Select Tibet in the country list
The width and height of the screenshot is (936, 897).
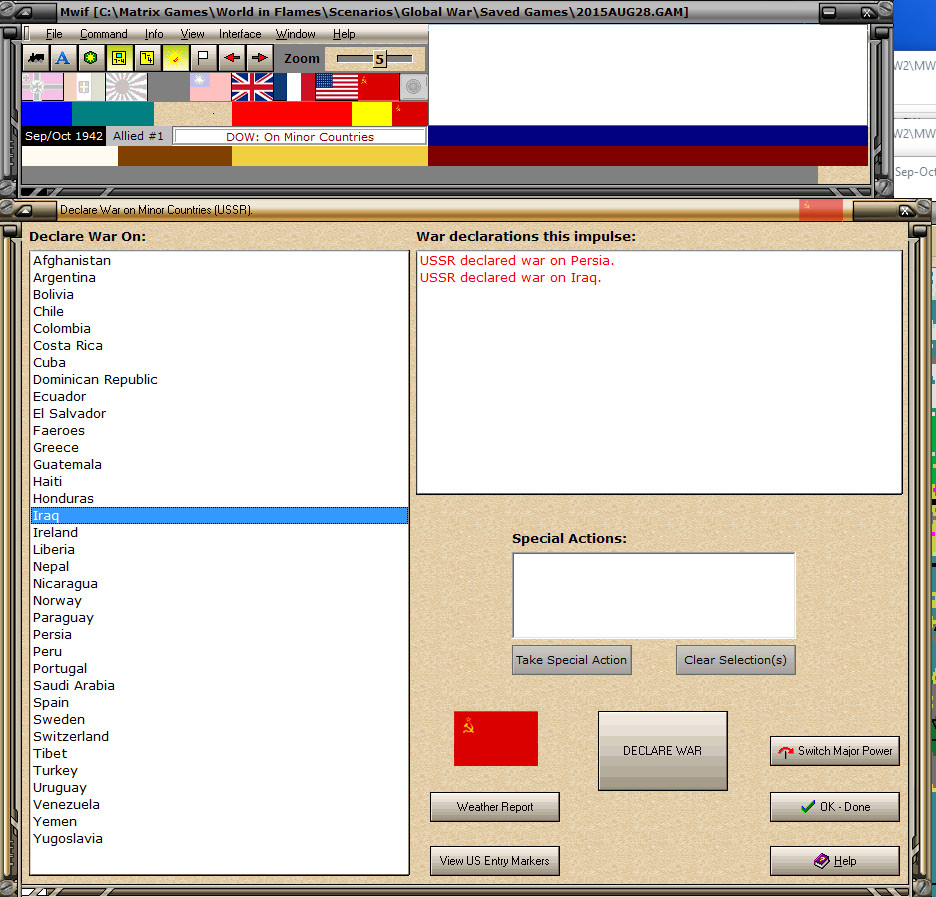pos(219,754)
